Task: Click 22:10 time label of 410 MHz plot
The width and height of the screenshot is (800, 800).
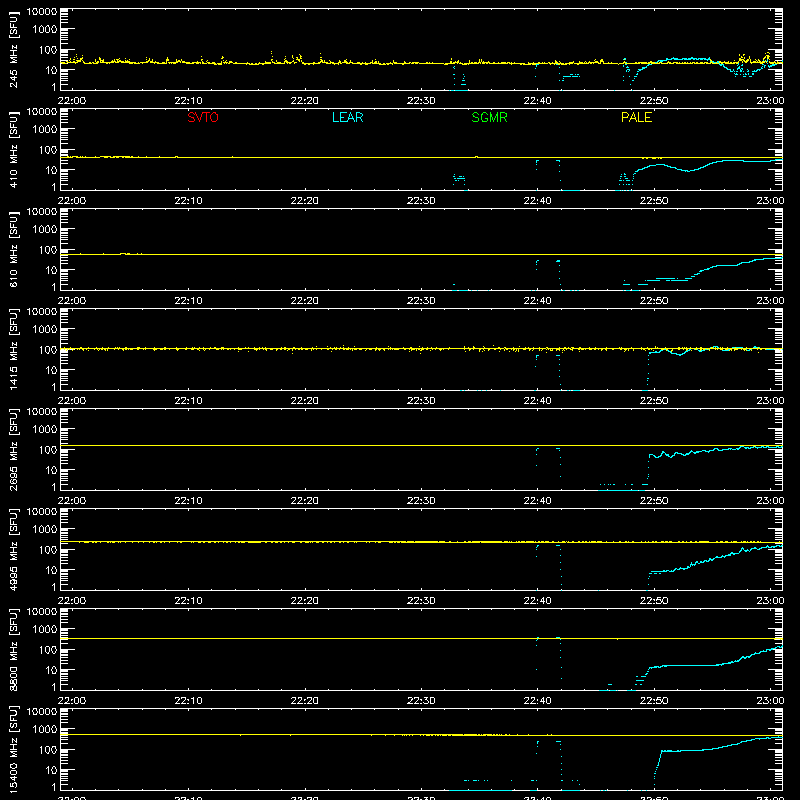Action: [188, 201]
